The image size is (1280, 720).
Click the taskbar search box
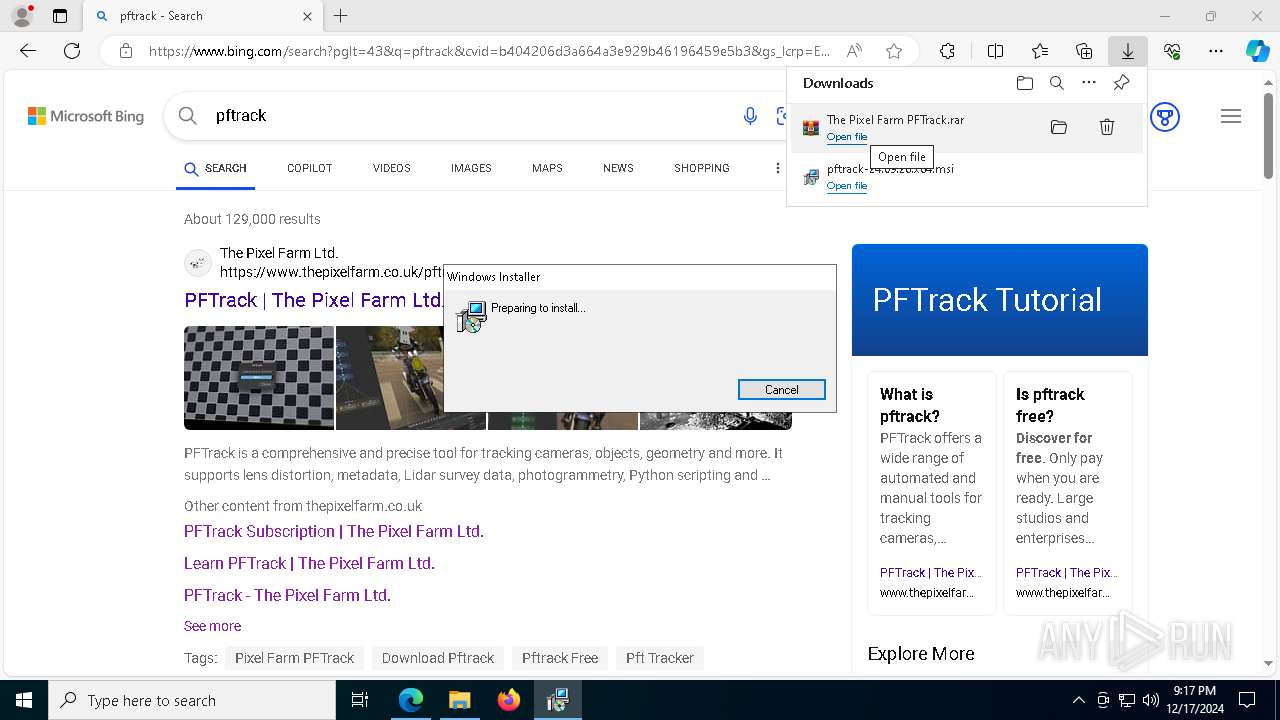click(x=192, y=700)
